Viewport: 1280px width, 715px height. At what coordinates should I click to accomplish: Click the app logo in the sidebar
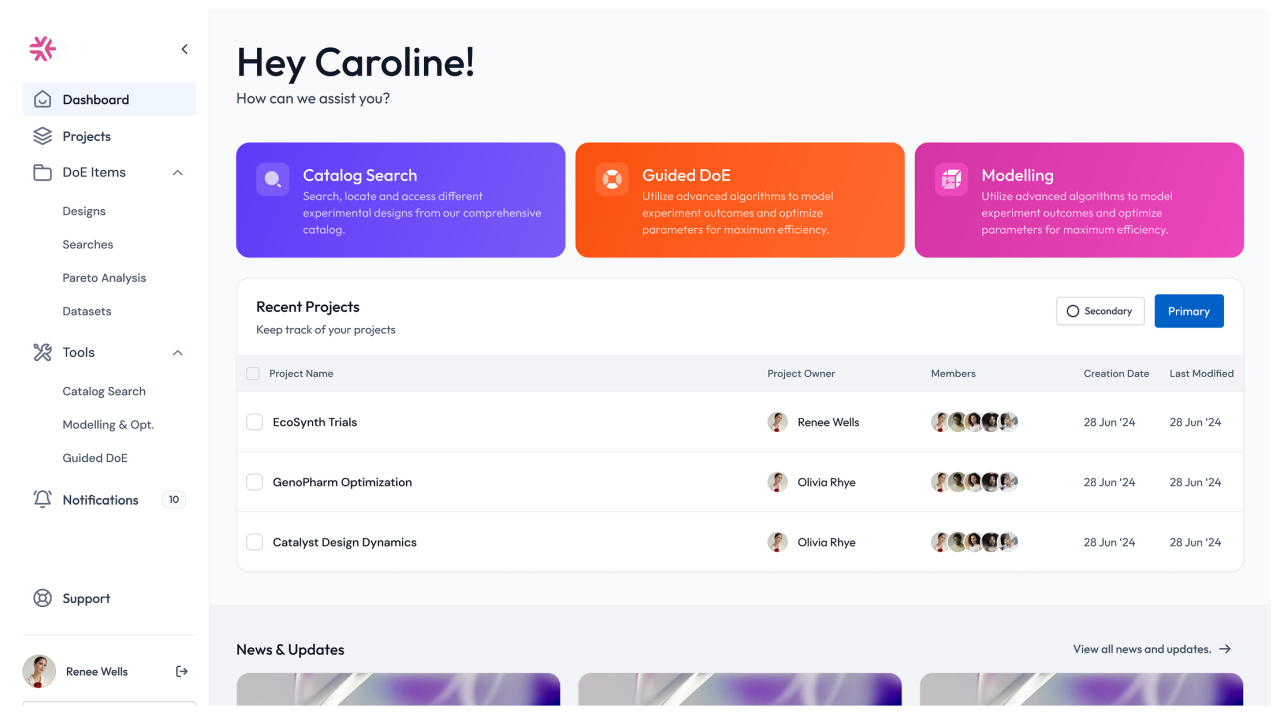coord(42,48)
